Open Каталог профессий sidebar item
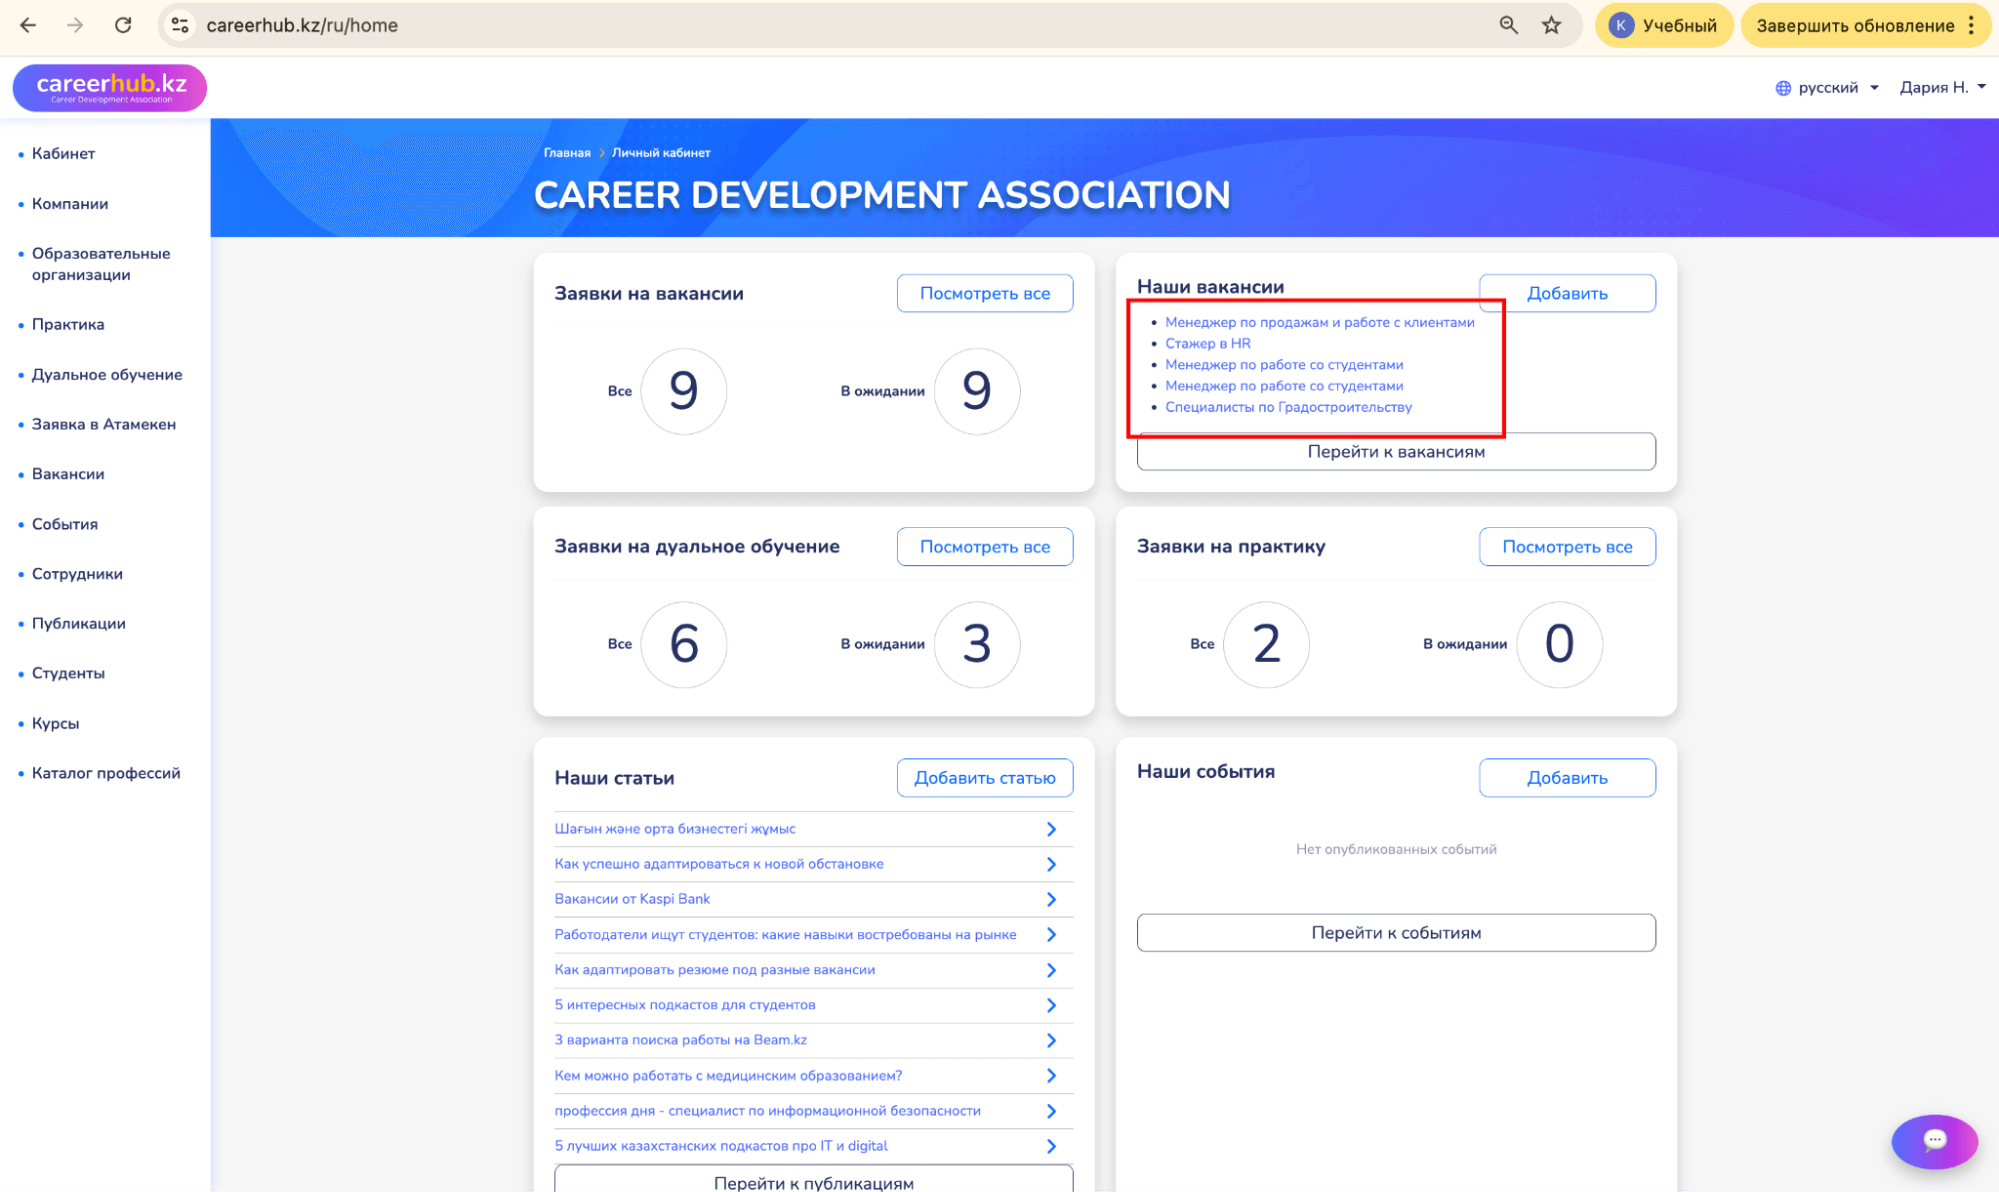1999x1192 pixels. click(106, 773)
